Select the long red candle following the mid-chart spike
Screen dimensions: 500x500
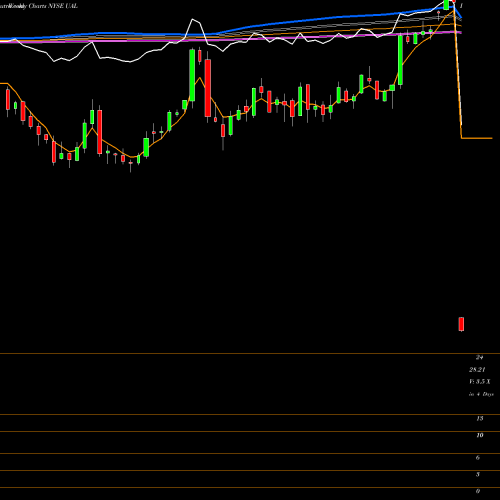208,88
